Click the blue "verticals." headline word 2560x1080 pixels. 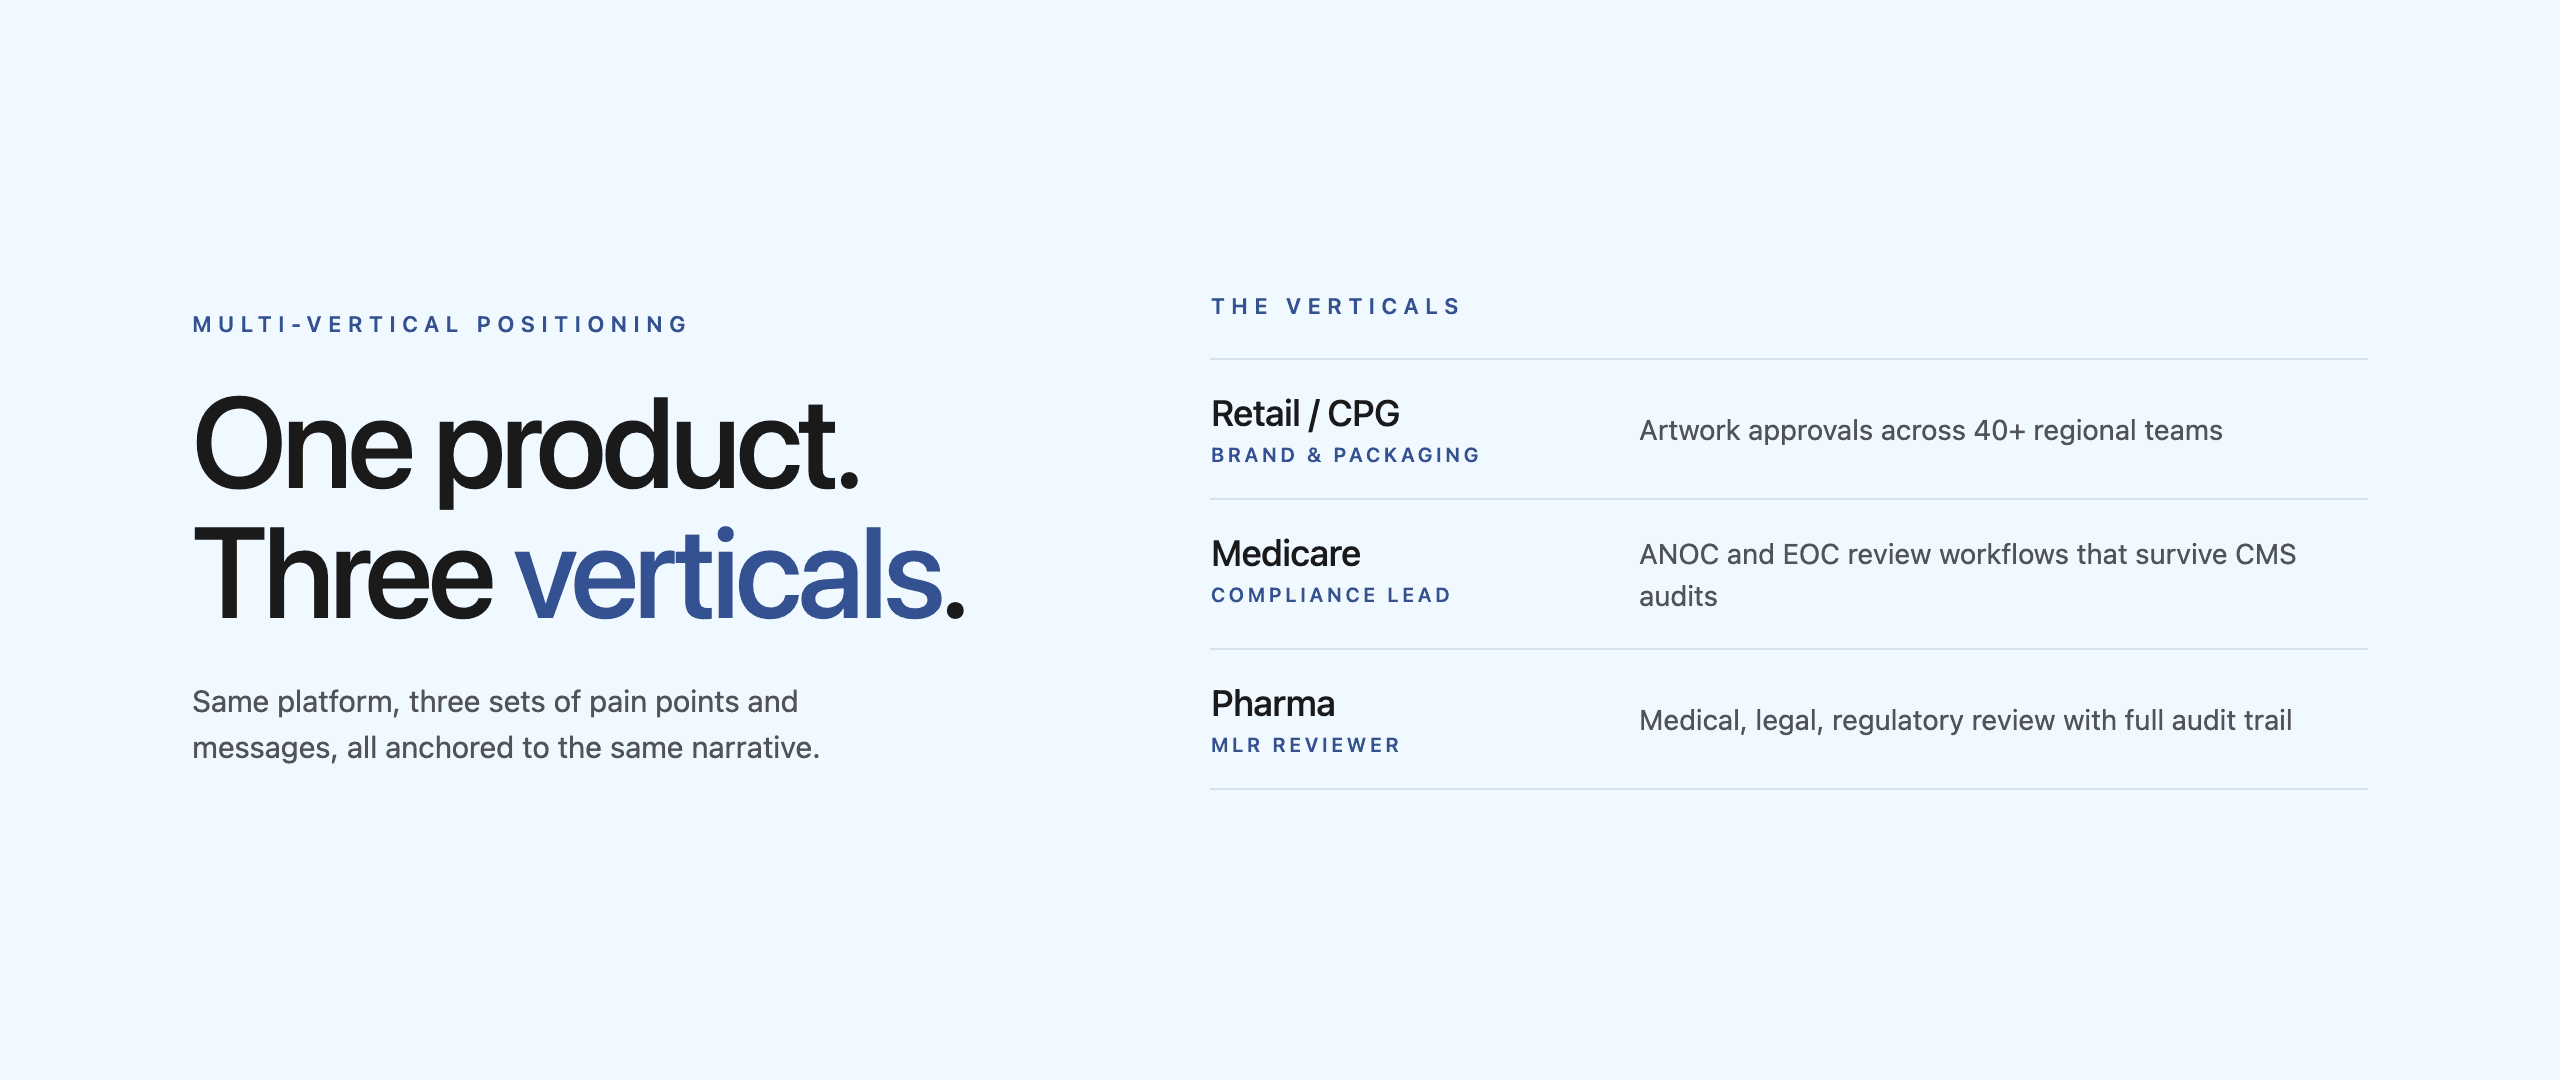click(740, 575)
